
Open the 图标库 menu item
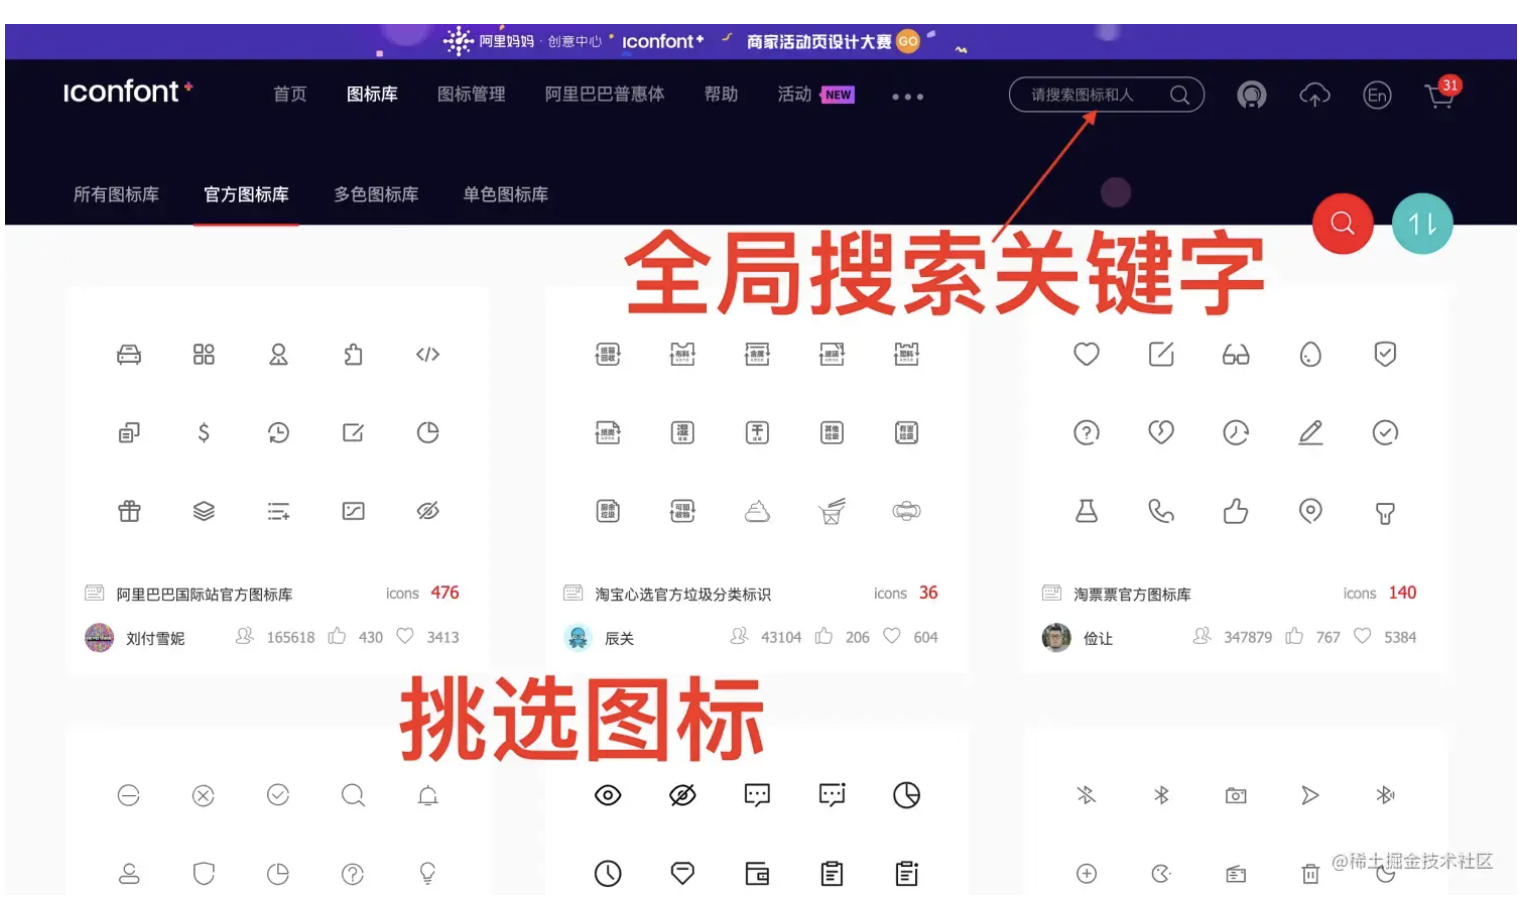coord(372,94)
